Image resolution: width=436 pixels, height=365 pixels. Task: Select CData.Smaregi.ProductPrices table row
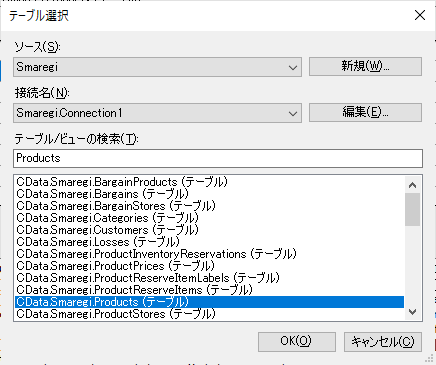(x=209, y=266)
